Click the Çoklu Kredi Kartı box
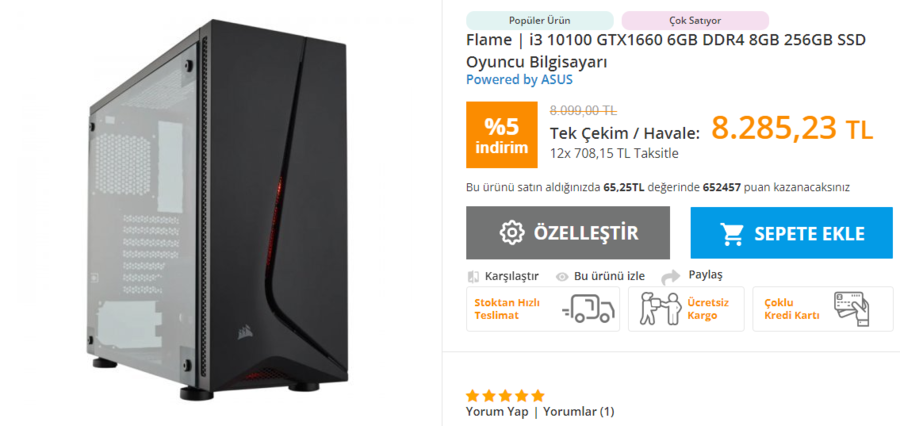This screenshot has height=426, width=900. click(821, 309)
